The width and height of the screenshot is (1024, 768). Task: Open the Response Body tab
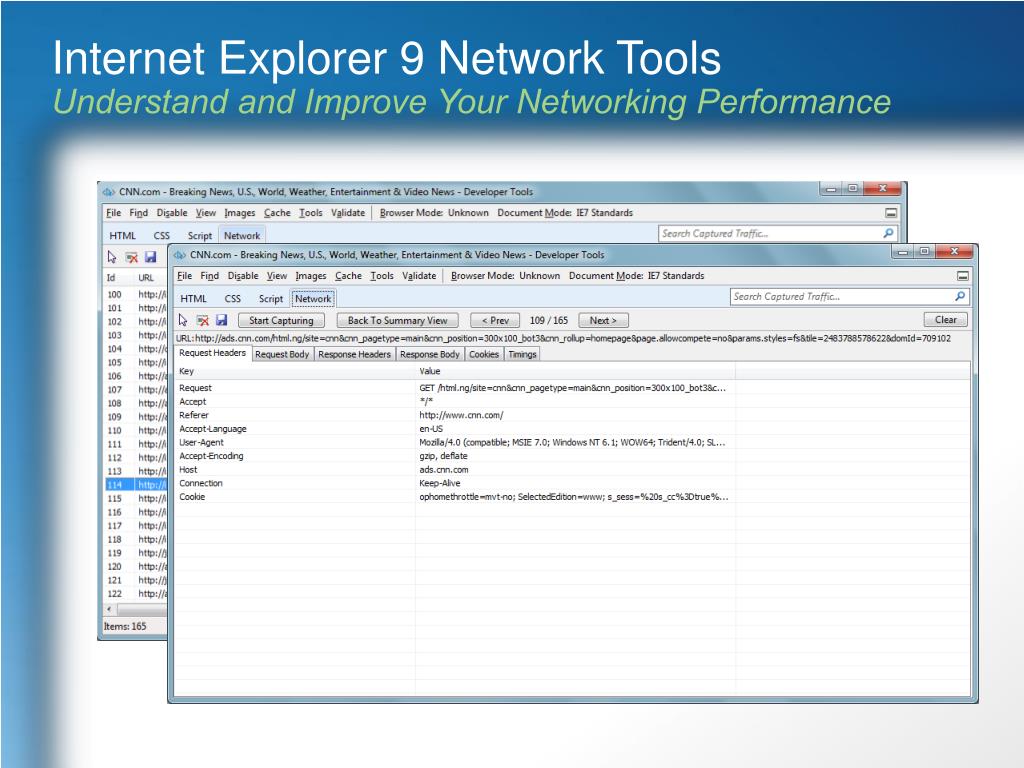click(x=430, y=354)
